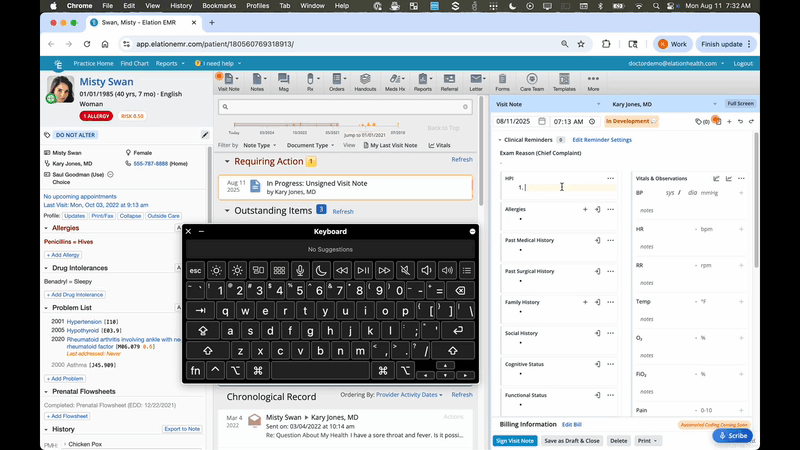
Task: Open the Notes toolbar icon
Action: pyautogui.click(x=257, y=82)
